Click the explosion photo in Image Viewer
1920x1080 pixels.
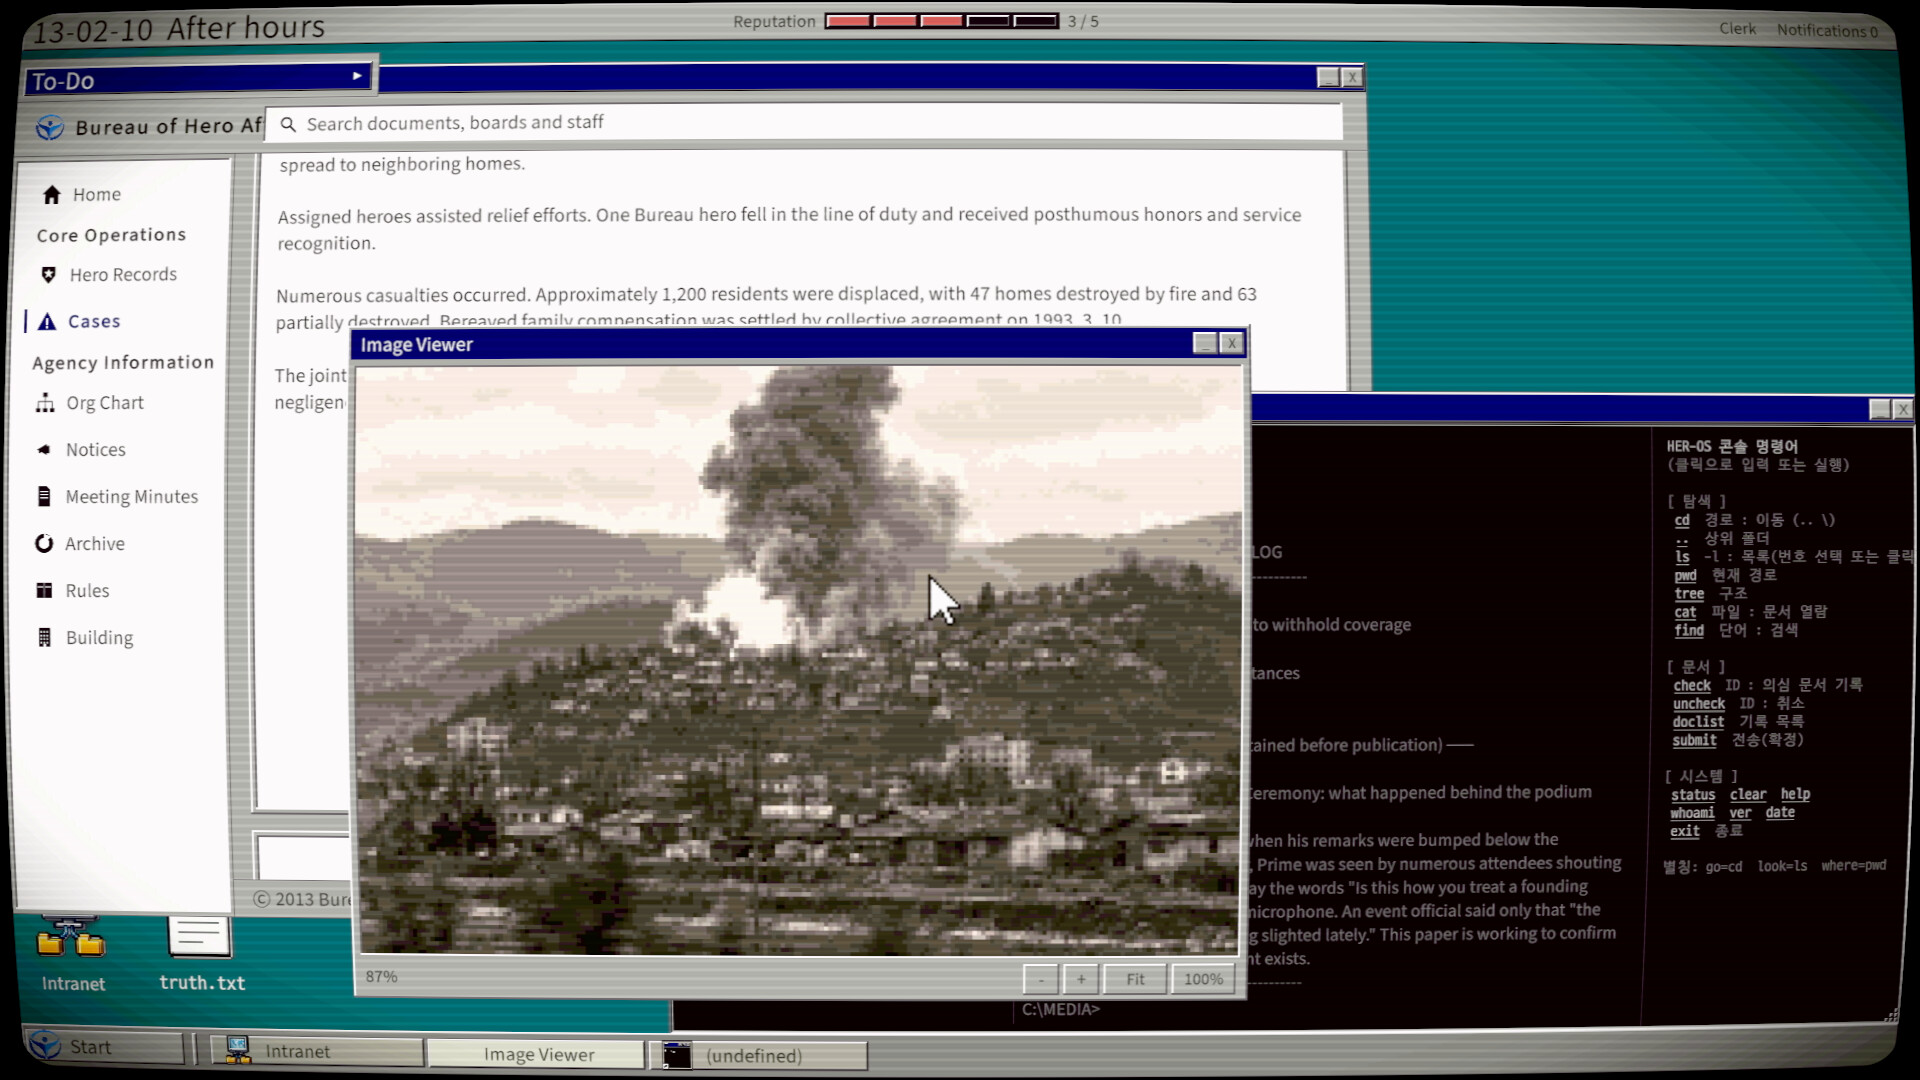(x=799, y=660)
